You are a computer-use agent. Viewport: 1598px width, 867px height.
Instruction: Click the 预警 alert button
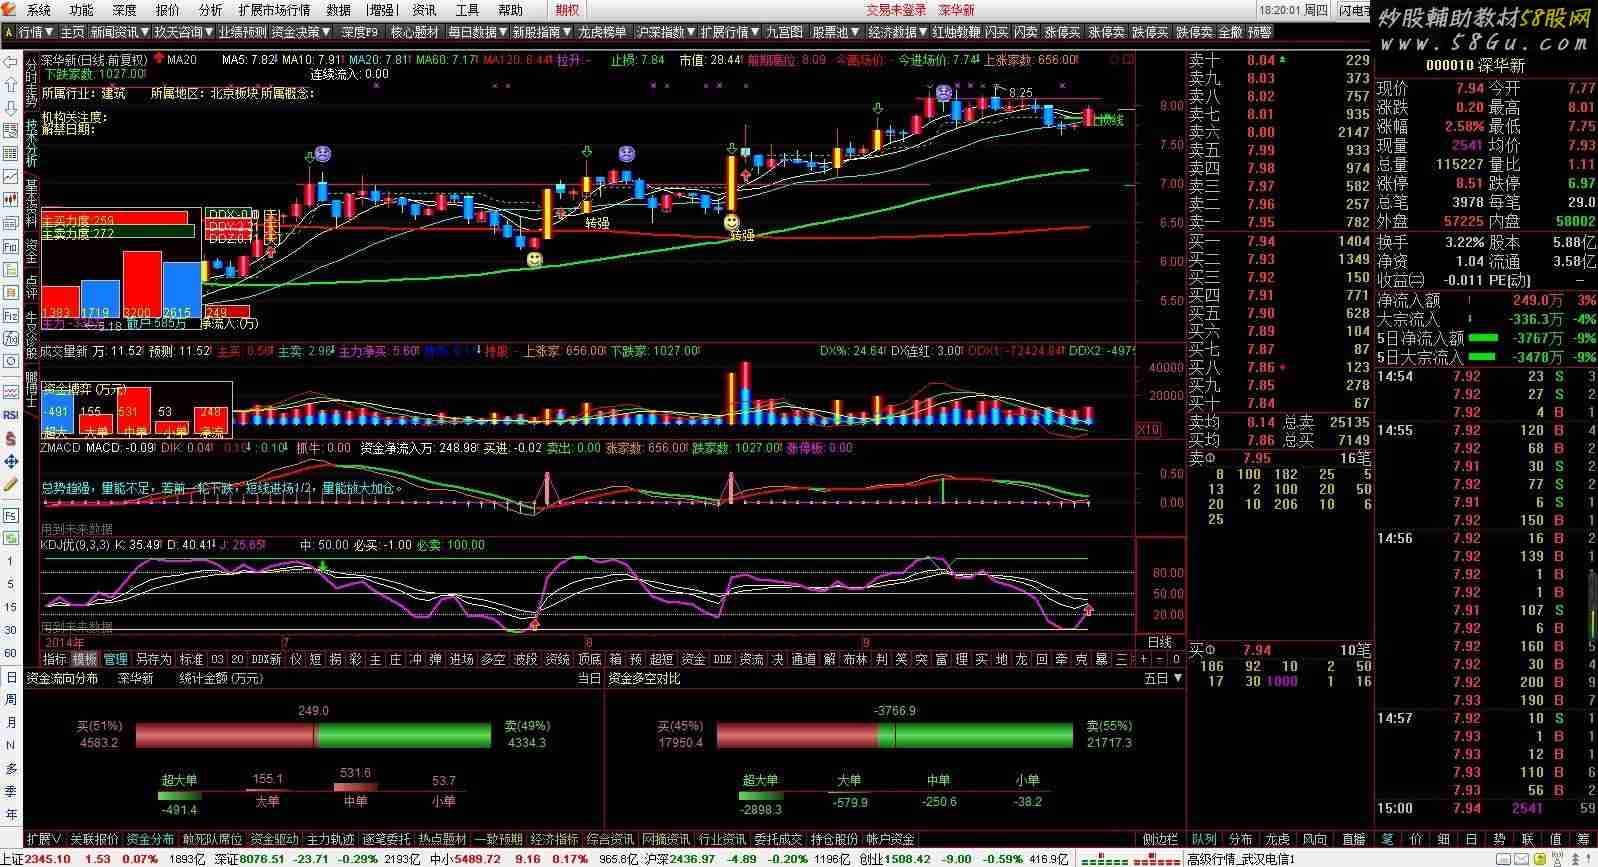point(1259,32)
